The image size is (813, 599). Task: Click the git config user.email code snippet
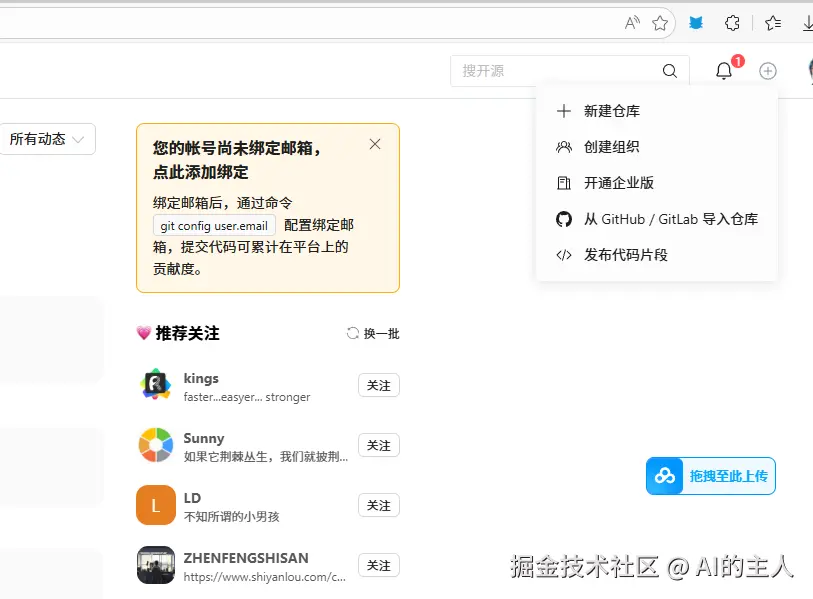[x=214, y=226]
